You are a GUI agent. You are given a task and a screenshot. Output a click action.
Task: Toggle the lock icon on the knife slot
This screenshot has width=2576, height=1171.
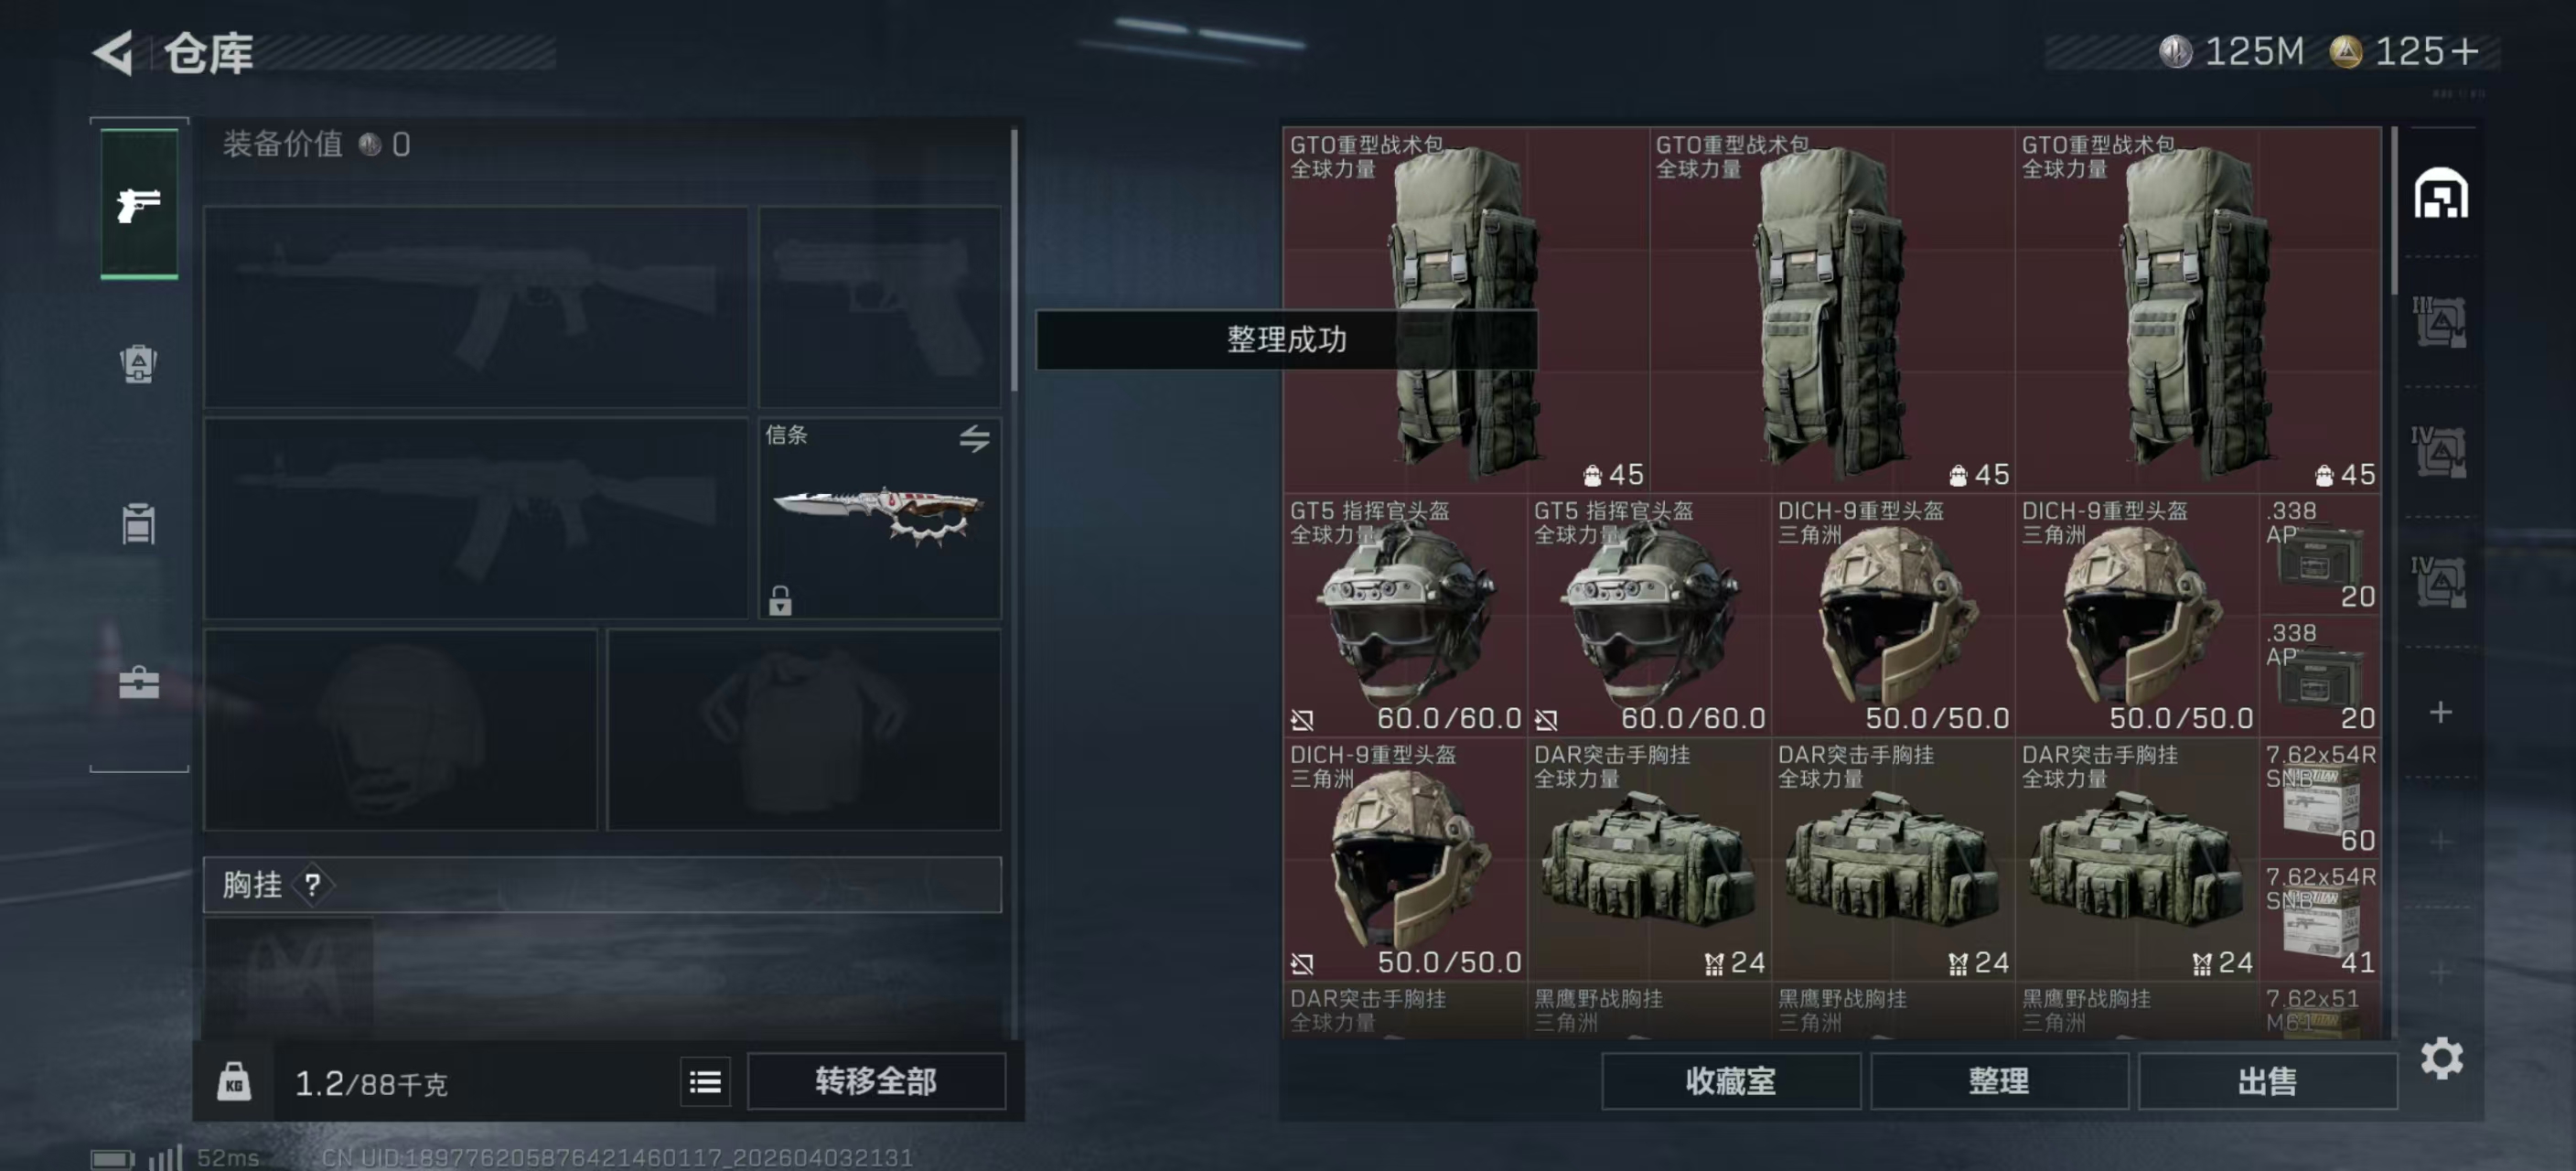pos(780,600)
